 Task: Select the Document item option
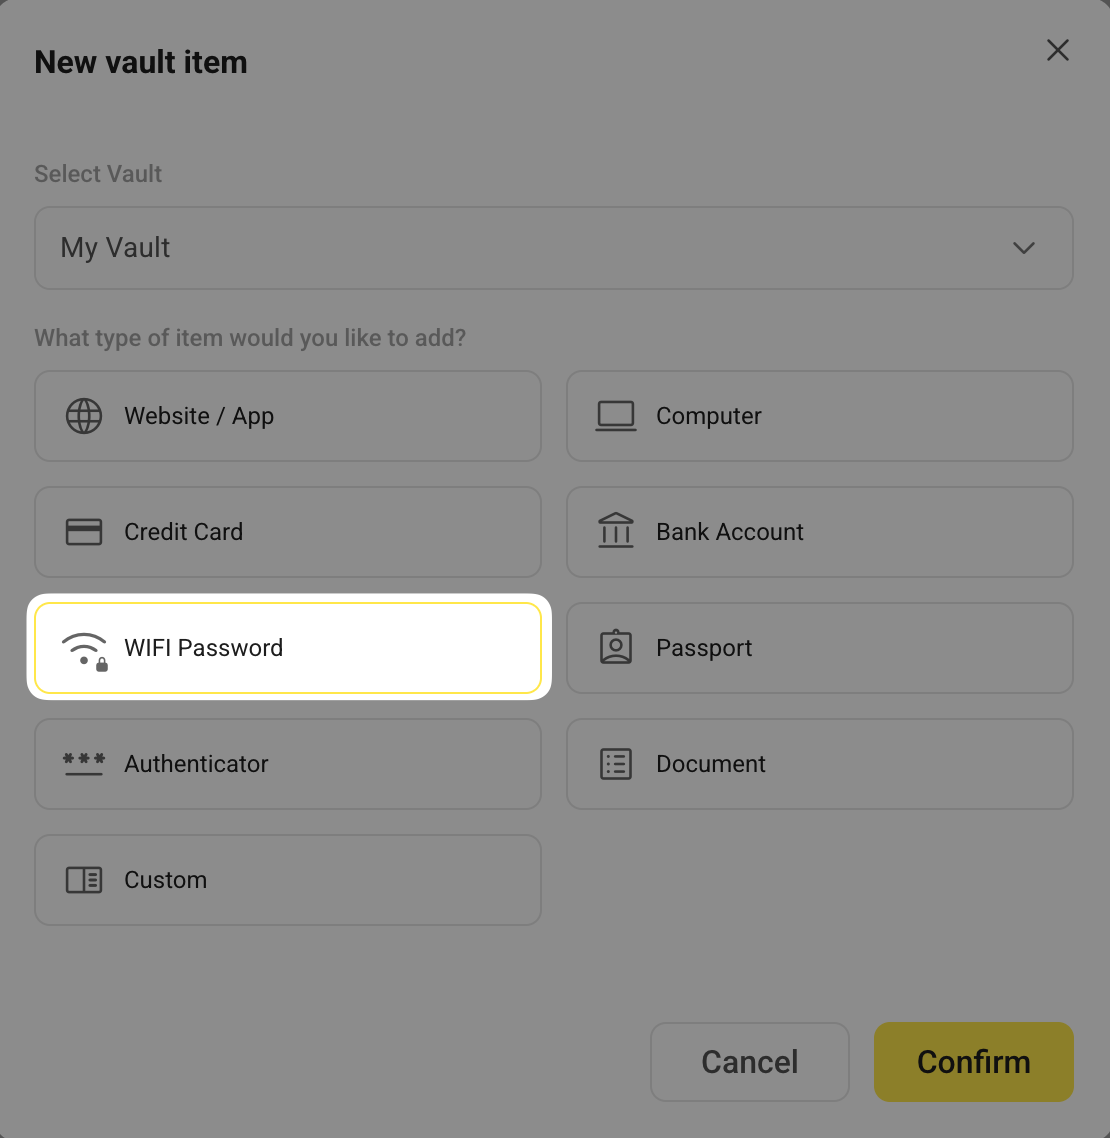[x=819, y=764]
